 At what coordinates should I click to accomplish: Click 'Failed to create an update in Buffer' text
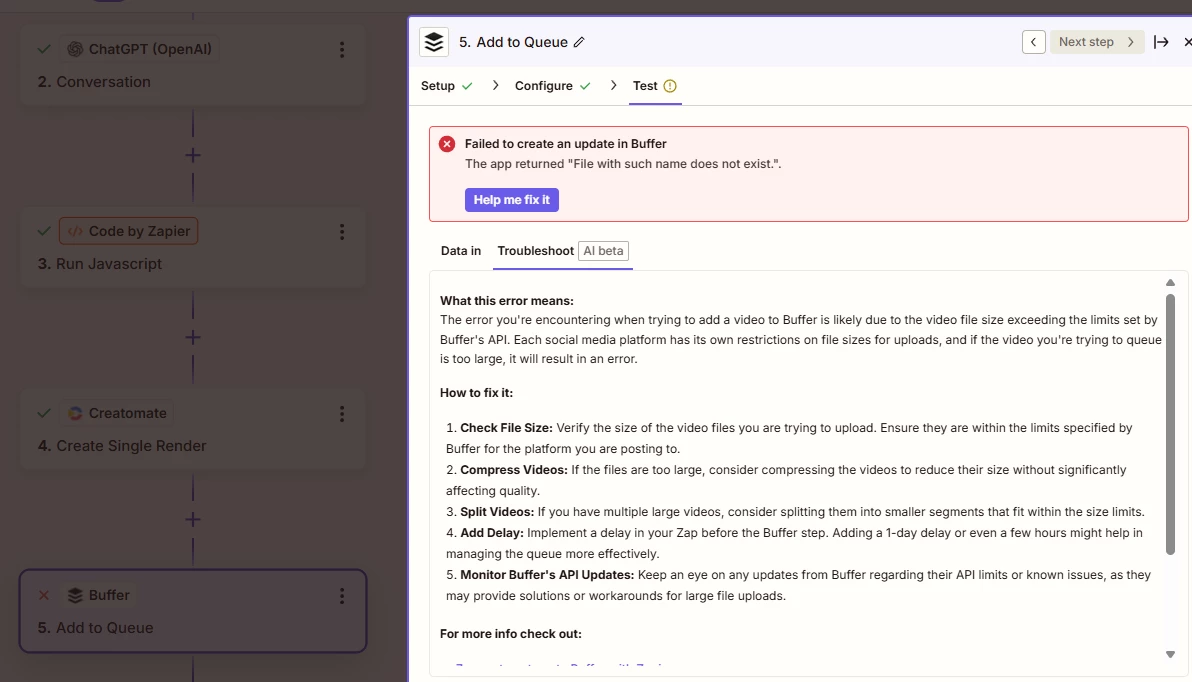566,144
